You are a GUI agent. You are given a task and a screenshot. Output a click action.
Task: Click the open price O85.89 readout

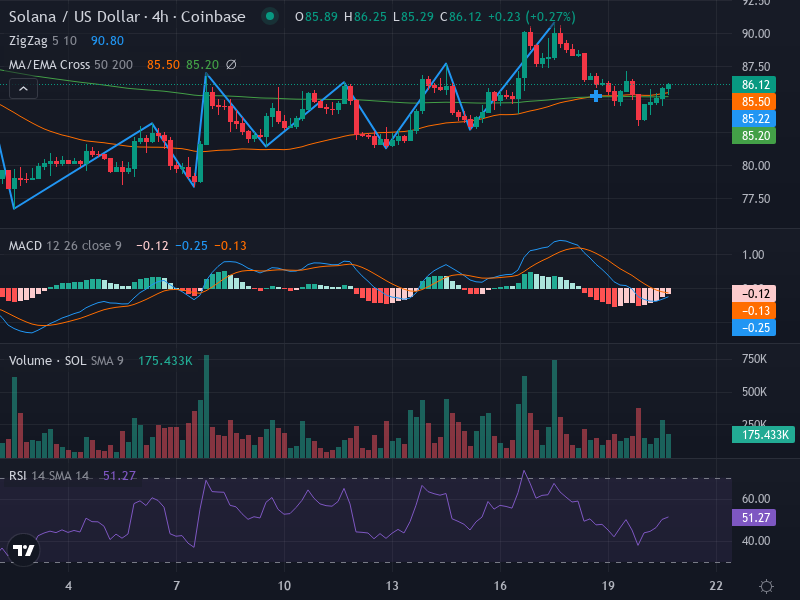316,17
